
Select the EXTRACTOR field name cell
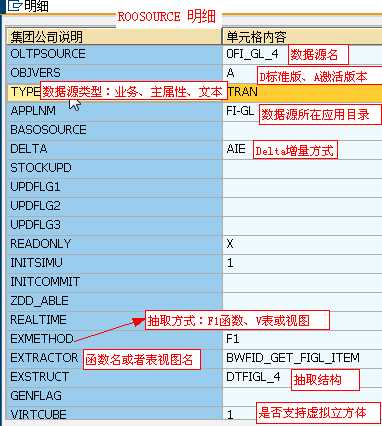click(x=114, y=358)
